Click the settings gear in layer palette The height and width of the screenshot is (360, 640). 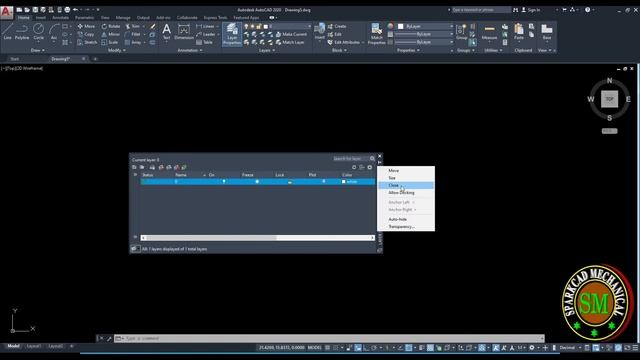tap(370, 167)
